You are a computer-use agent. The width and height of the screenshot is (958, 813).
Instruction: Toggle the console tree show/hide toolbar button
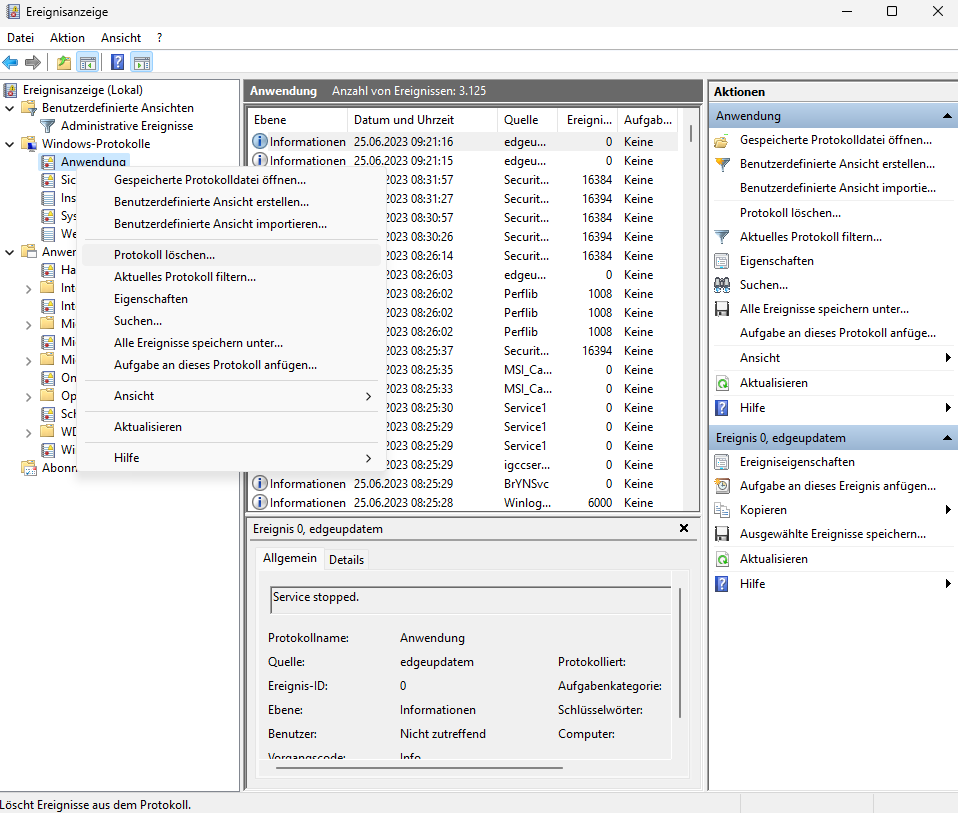[88, 63]
